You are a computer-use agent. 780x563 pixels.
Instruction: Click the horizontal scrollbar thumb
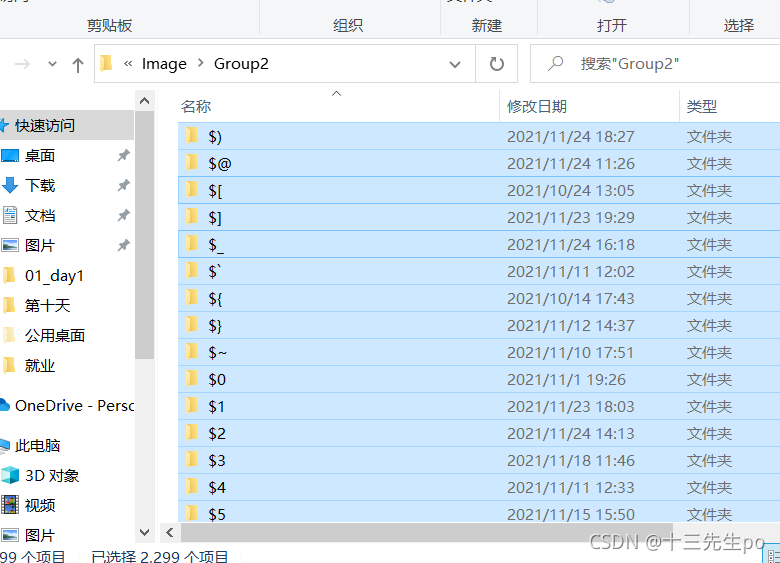tap(426, 532)
